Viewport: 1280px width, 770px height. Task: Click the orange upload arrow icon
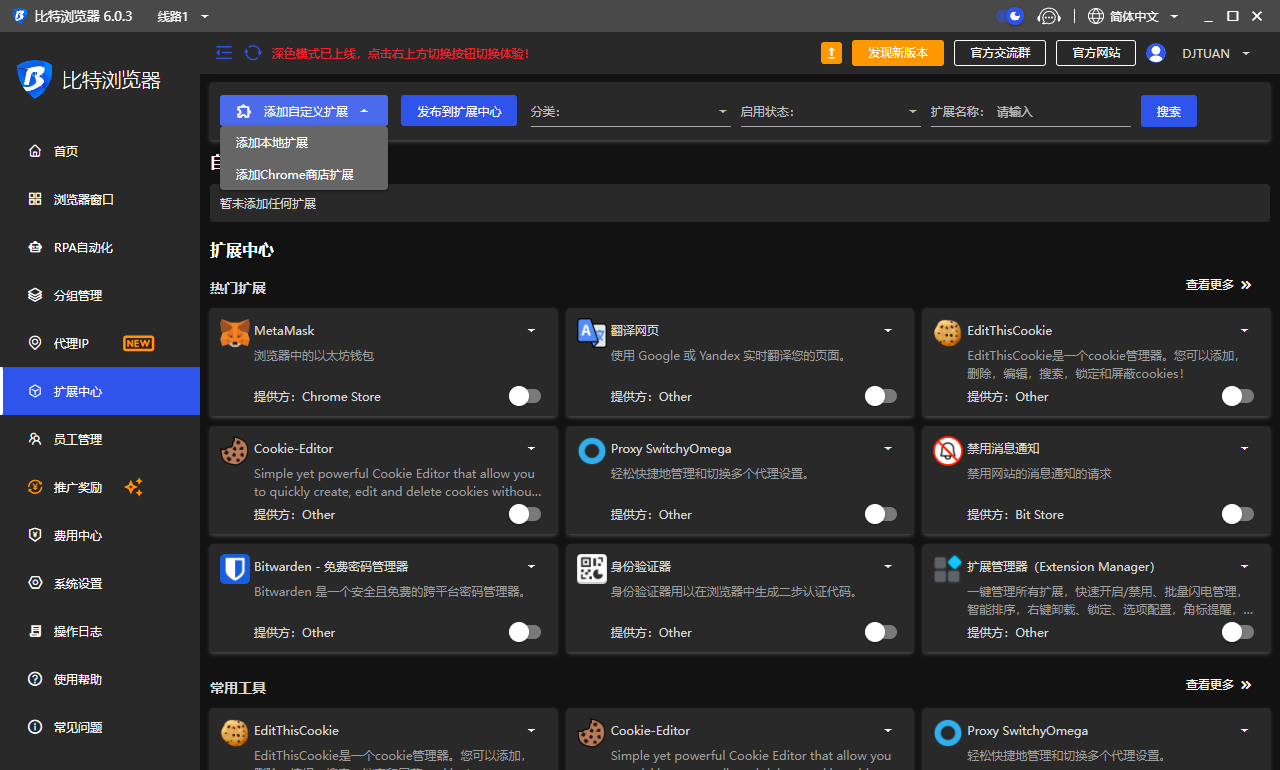point(831,53)
